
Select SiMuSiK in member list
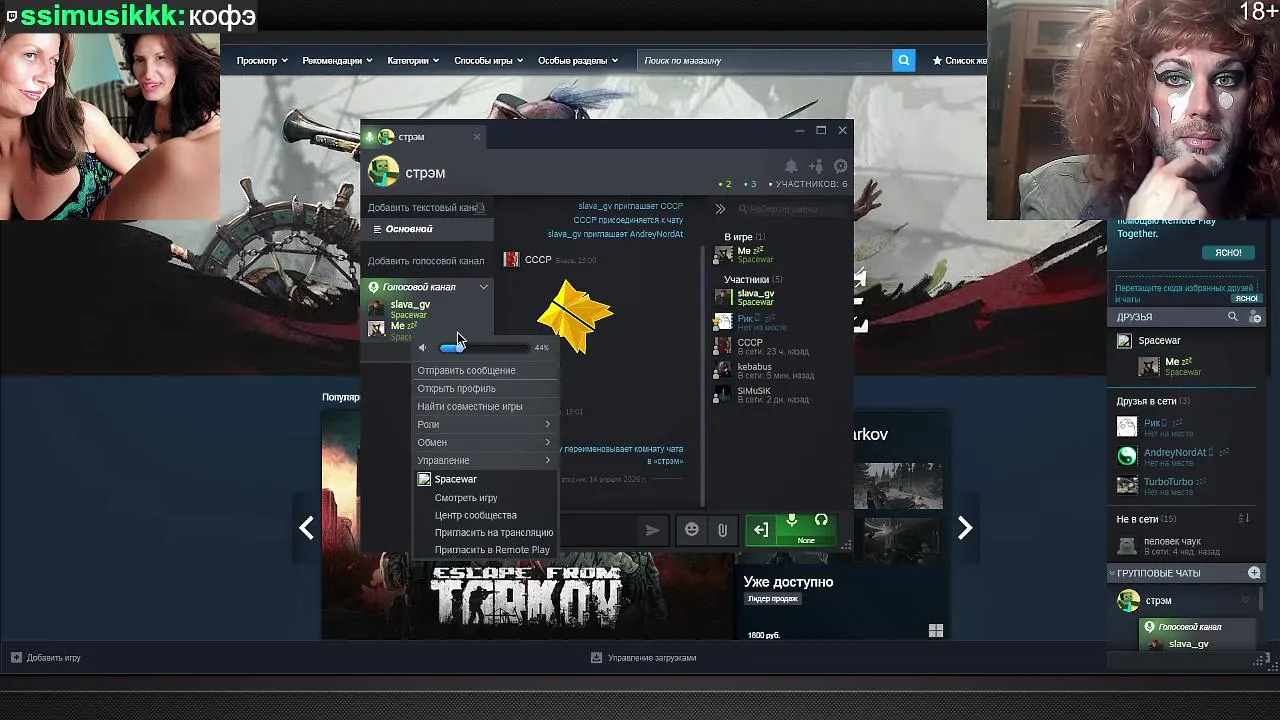(763, 395)
